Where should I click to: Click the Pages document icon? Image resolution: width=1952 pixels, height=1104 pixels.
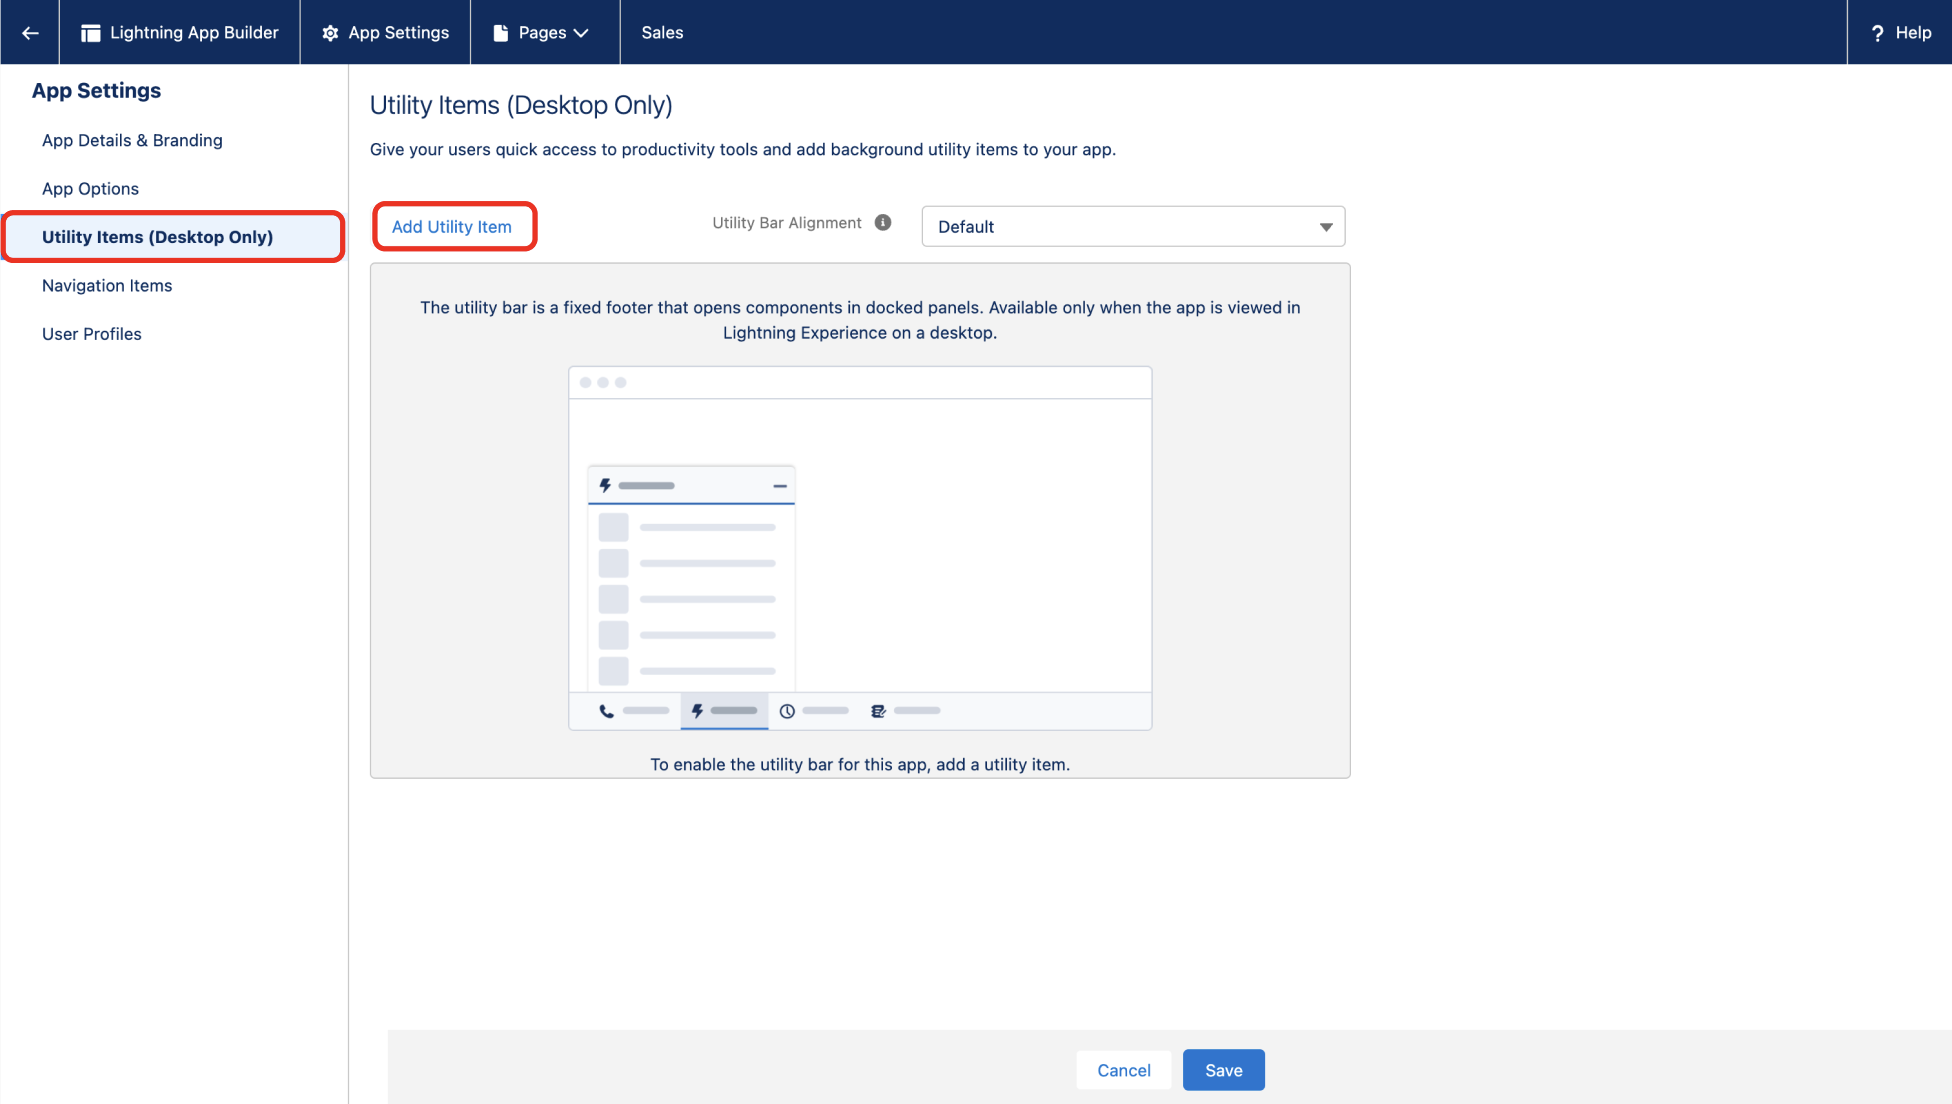(501, 33)
